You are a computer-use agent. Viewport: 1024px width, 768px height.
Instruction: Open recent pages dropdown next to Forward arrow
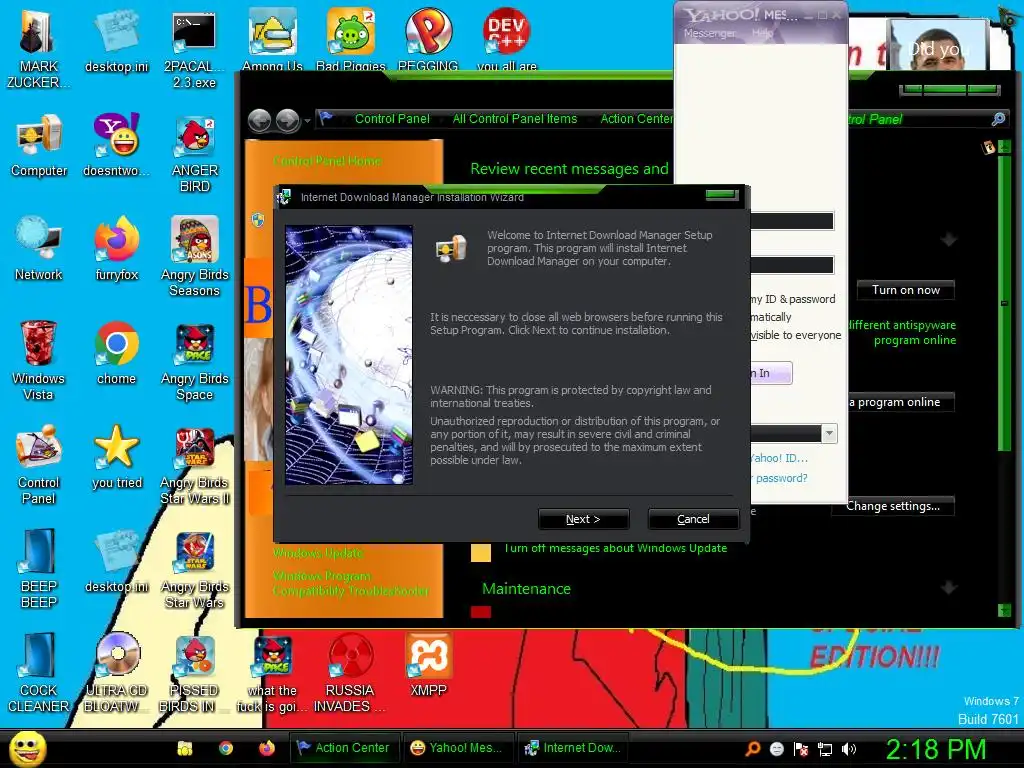[x=307, y=121]
